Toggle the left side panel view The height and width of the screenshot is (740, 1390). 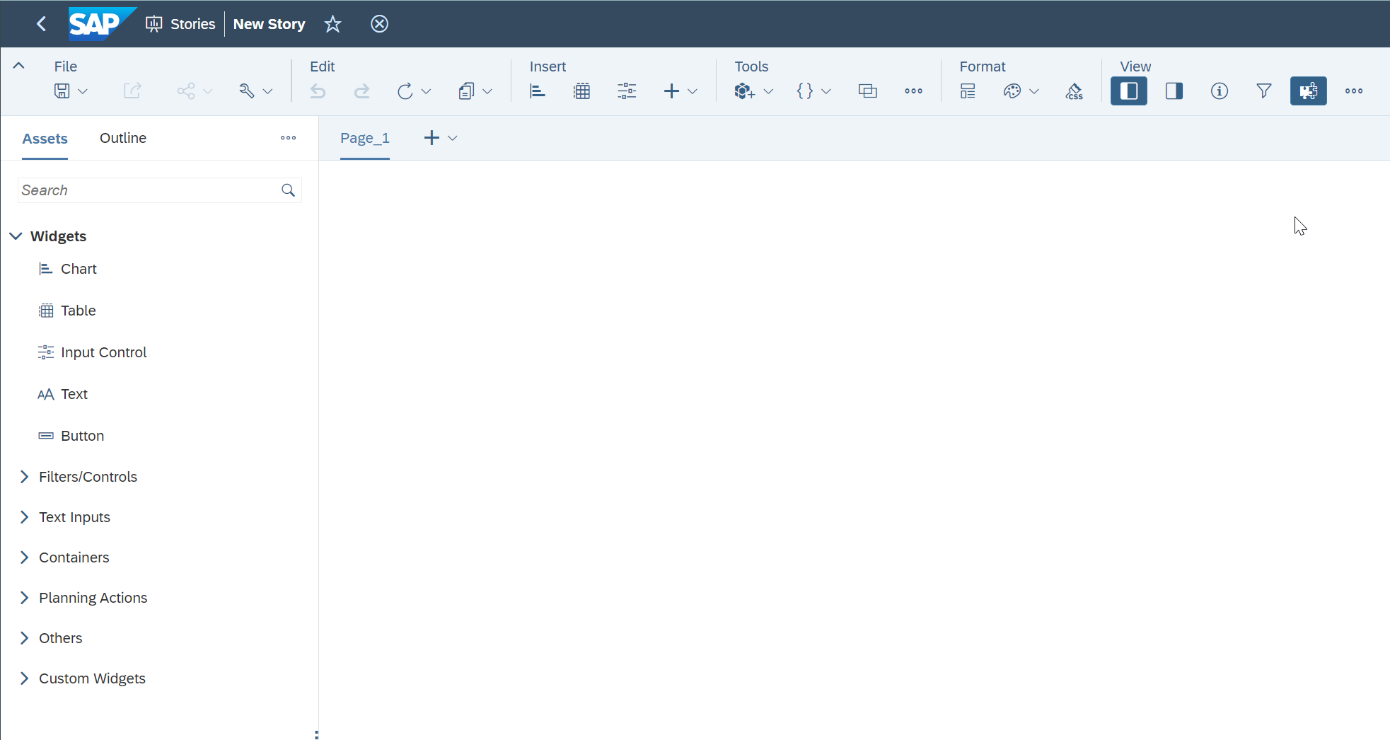pos(1129,91)
